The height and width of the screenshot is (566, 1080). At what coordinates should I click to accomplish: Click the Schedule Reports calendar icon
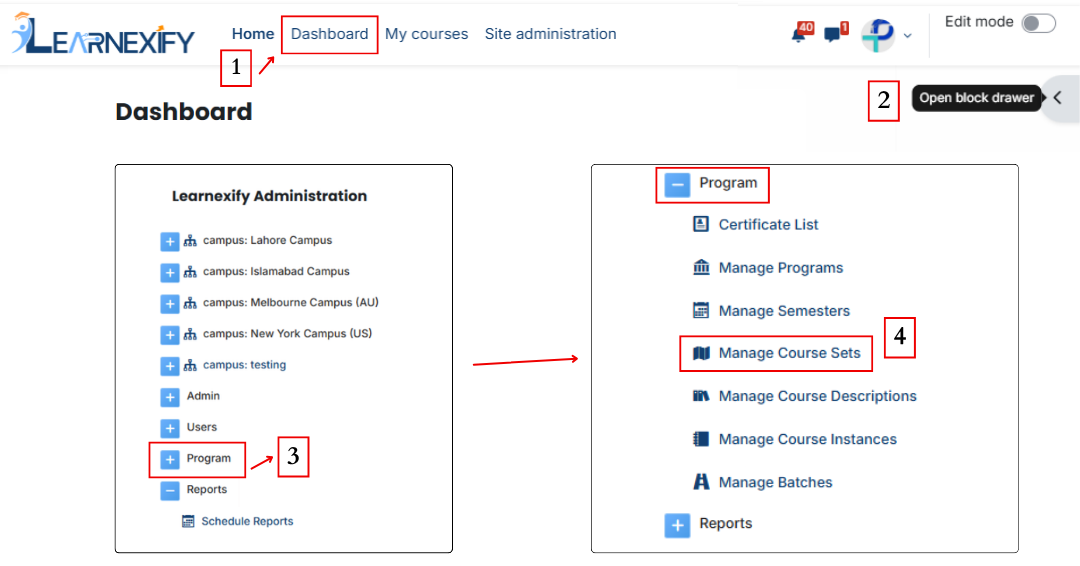click(x=188, y=521)
